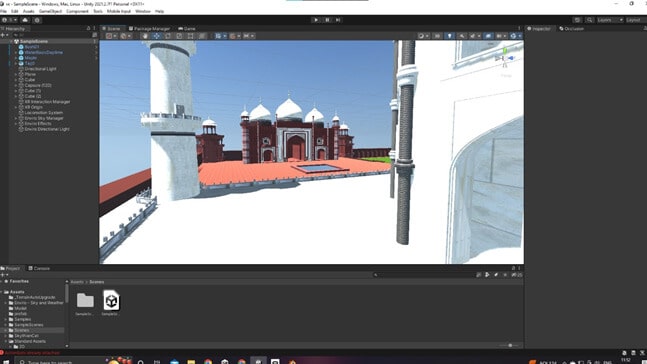647x364 pixels.
Task: Expand the Enviro Sky Manager object
Action: tap(16, 118)
